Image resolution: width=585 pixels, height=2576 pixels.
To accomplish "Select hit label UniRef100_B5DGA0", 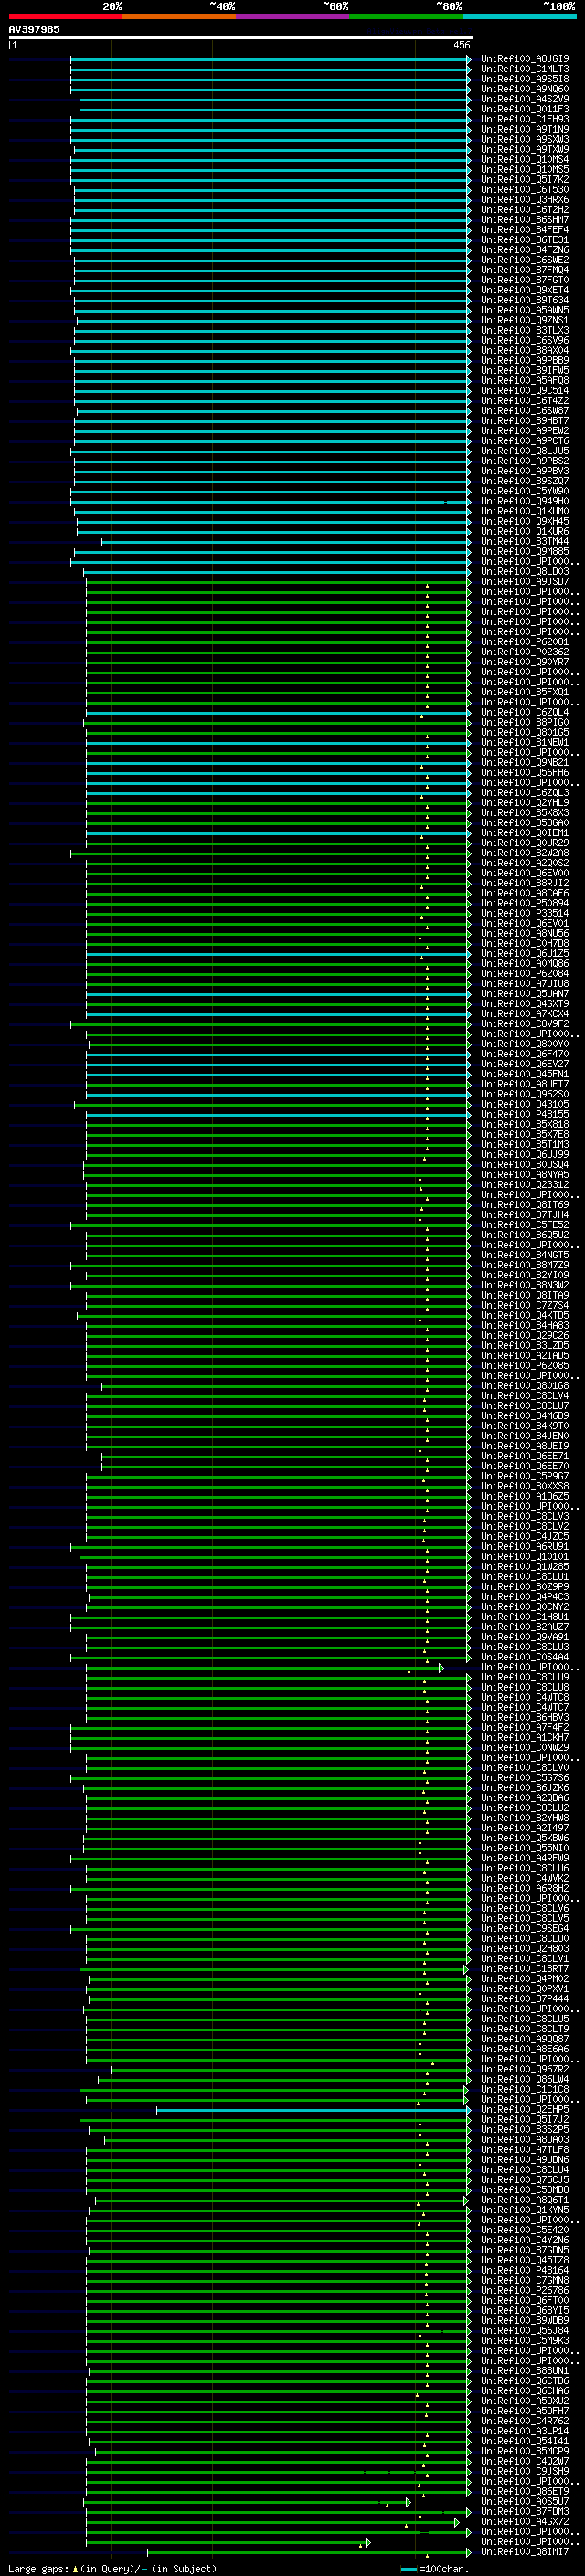I will (525, 823).
